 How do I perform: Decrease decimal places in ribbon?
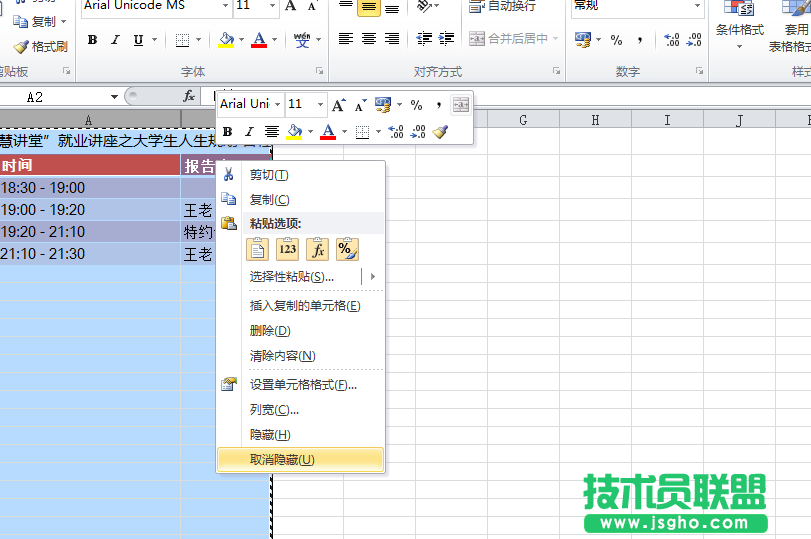pos(694,40)
